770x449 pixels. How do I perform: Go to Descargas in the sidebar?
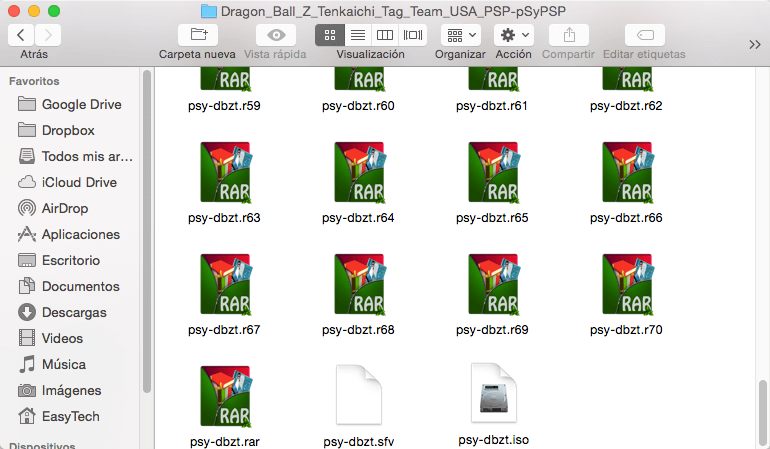tap(73, 312)
